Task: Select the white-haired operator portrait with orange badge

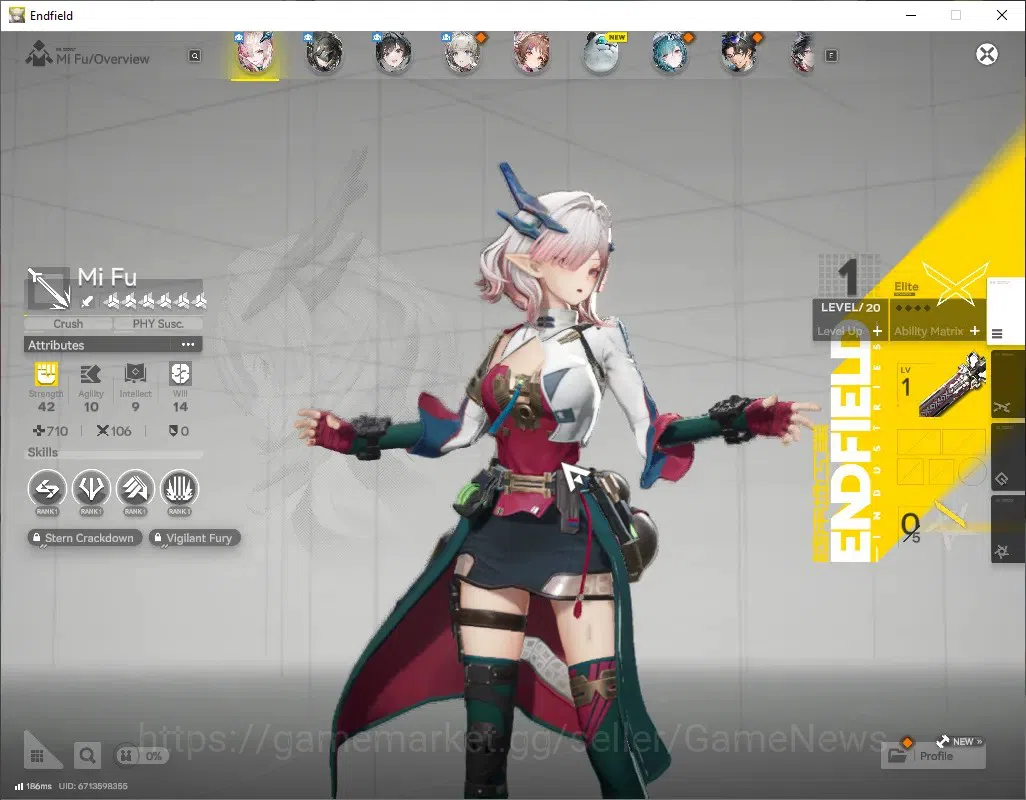Action: click(x=463, y=54)
